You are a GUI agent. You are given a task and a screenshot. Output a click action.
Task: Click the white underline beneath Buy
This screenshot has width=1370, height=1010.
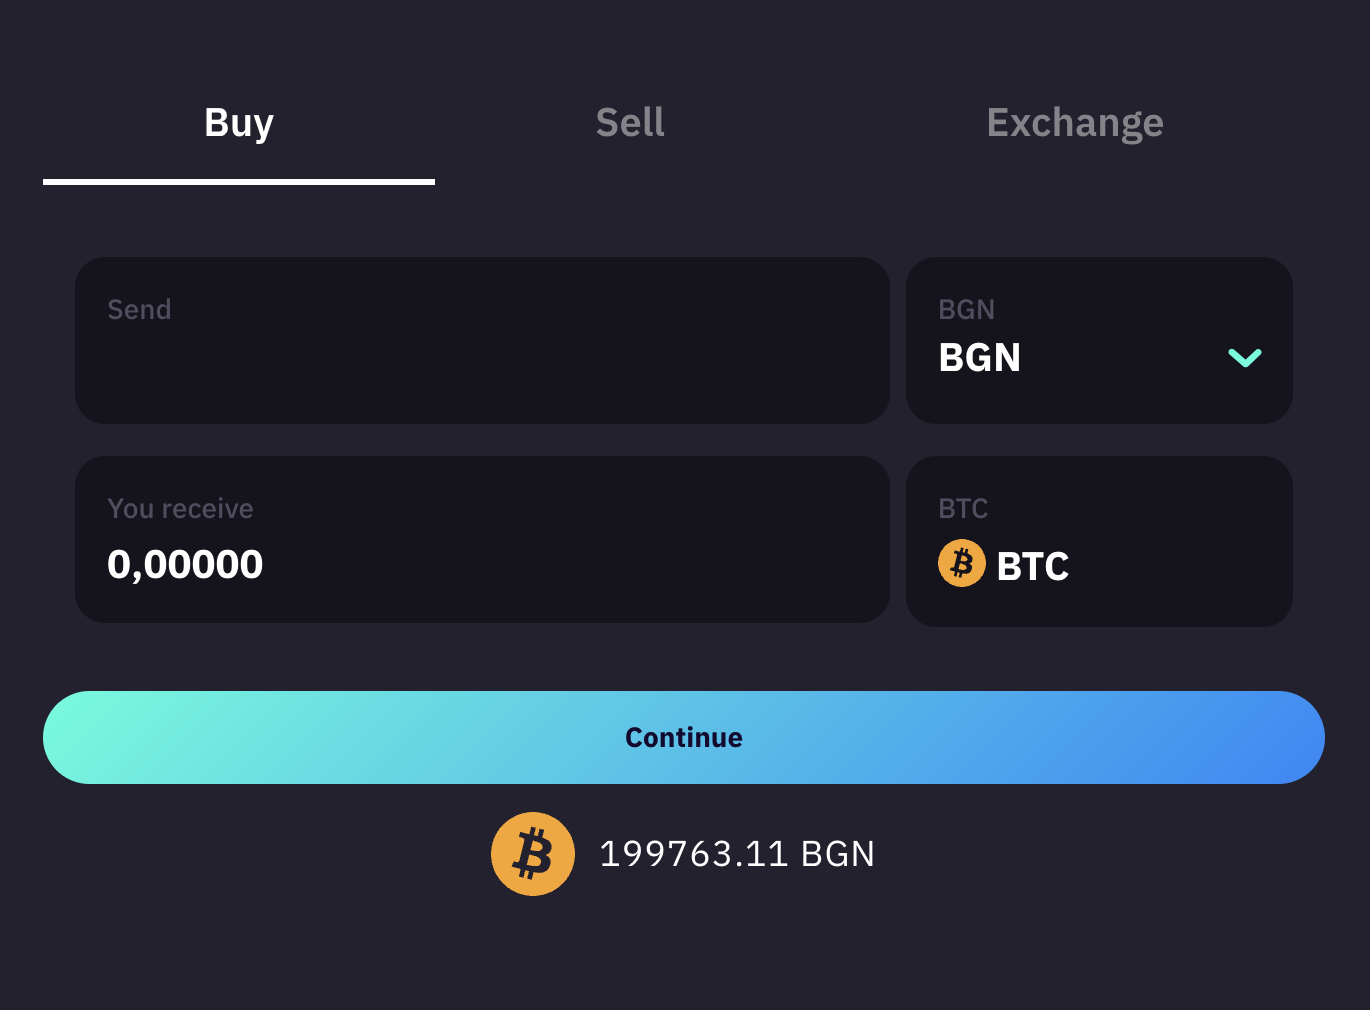click(239, 182)
